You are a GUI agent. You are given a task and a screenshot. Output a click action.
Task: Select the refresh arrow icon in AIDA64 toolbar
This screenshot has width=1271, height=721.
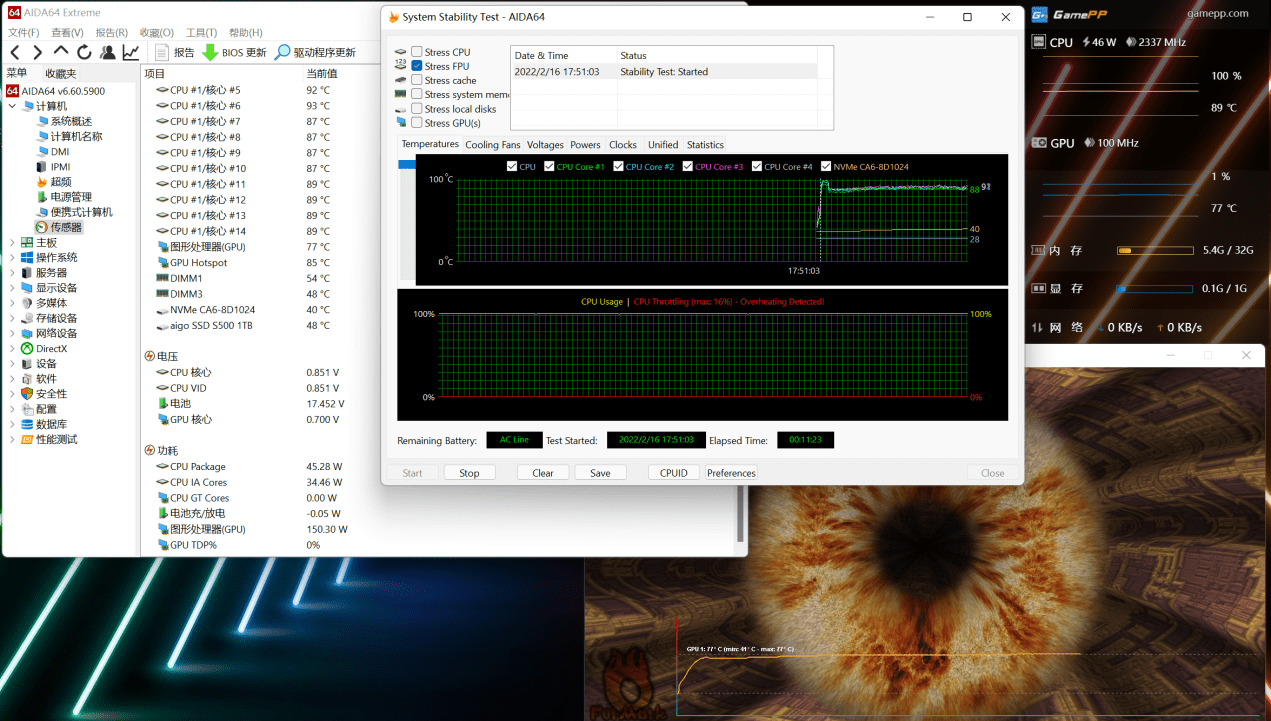point(84,52)
